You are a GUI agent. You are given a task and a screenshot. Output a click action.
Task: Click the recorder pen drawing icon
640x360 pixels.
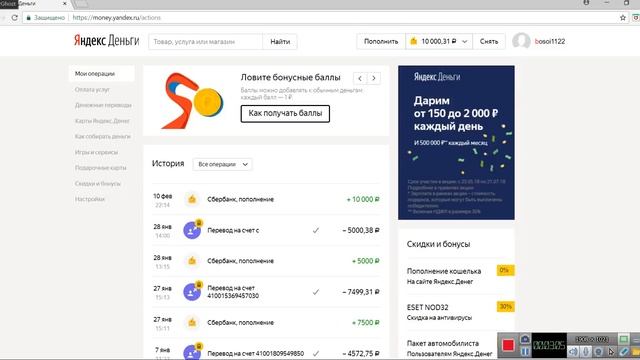pos(624,351)
